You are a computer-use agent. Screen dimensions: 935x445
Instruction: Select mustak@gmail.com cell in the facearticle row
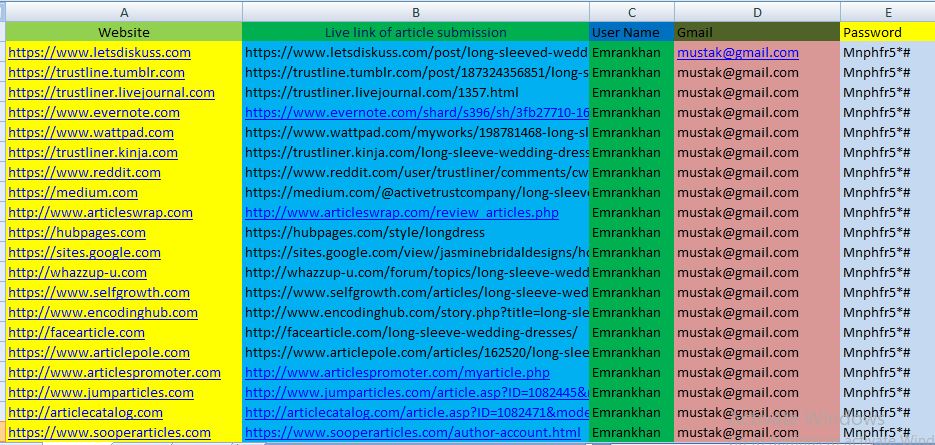[x=757, y=332]
